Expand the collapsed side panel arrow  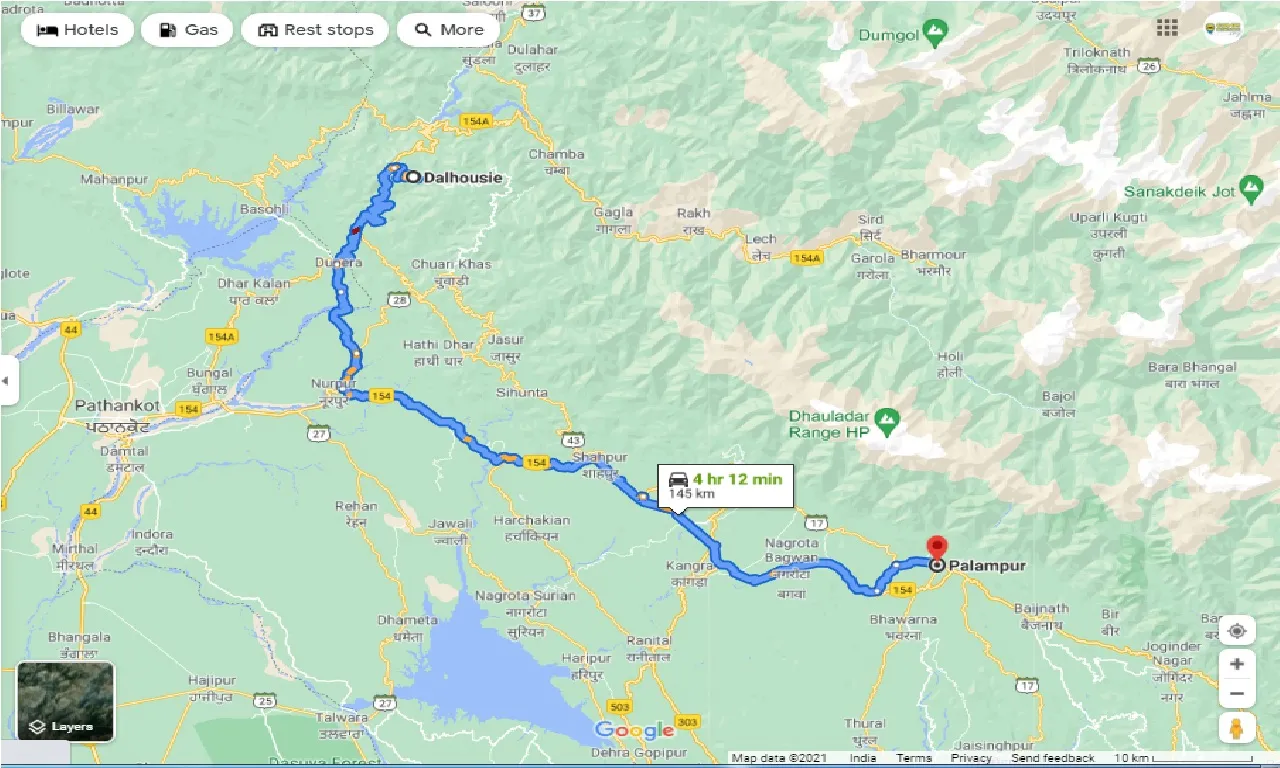(8, 381)
